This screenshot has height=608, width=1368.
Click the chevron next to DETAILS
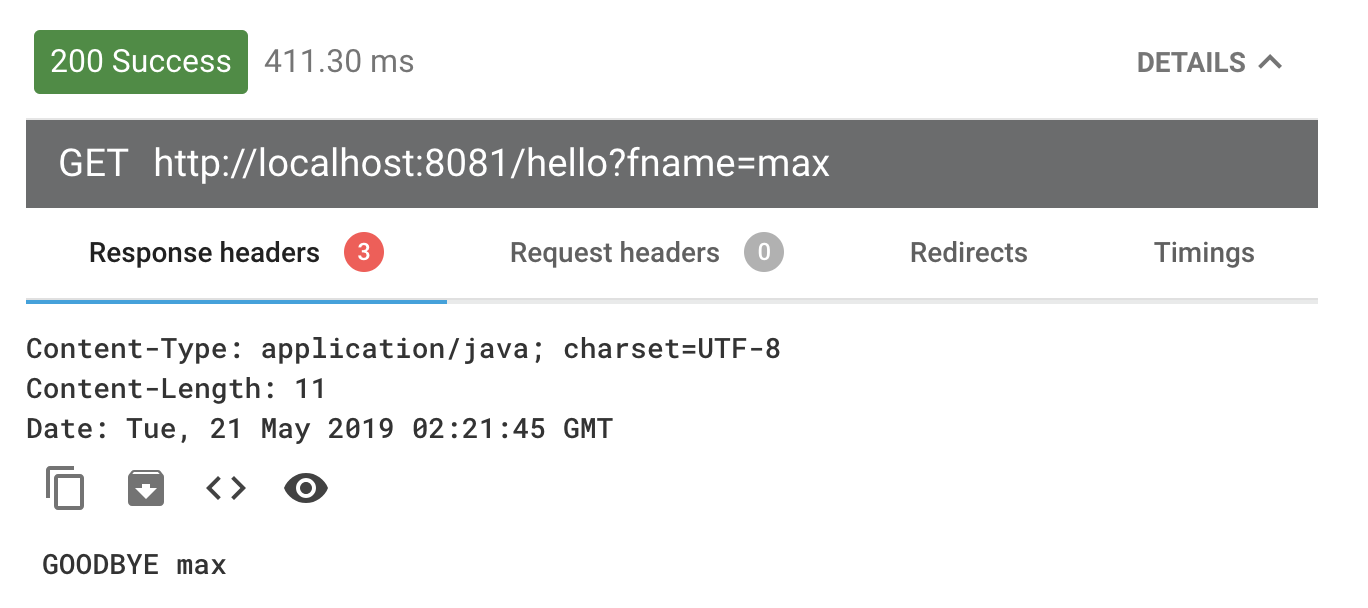pos(1269,62)
